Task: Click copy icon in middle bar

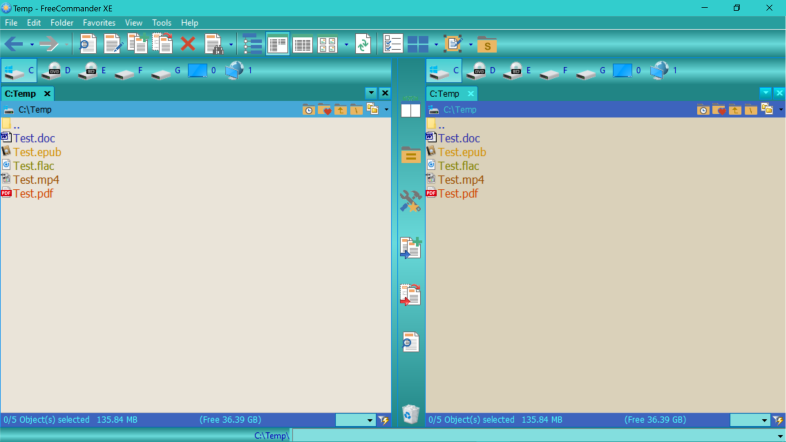Action: click(411, 248)
